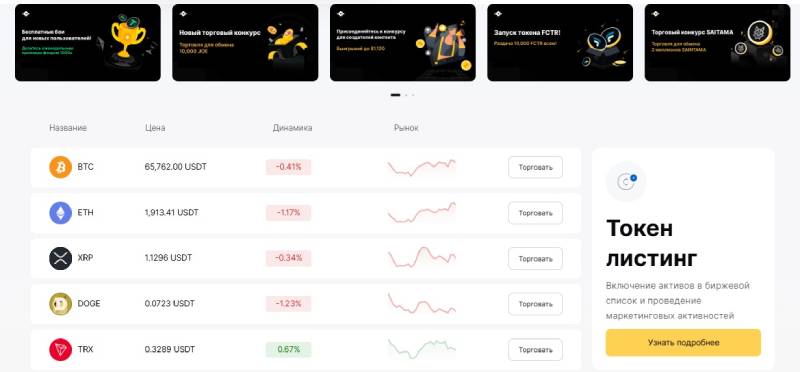
Task: Open free bonuses for new users banner
Action: point(88,42)
